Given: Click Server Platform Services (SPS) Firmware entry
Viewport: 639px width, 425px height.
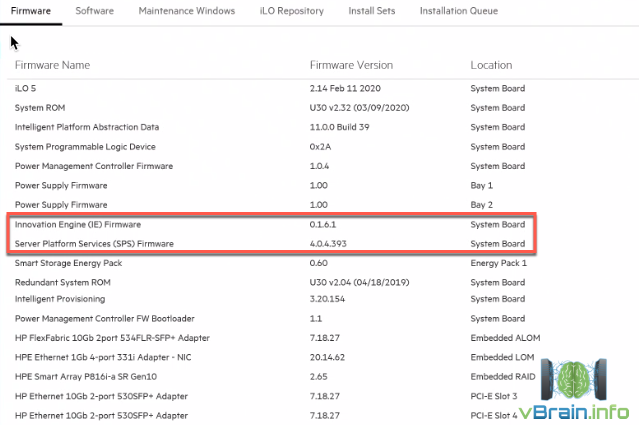Looking at the screenshot, I should [x=94, y=244].
